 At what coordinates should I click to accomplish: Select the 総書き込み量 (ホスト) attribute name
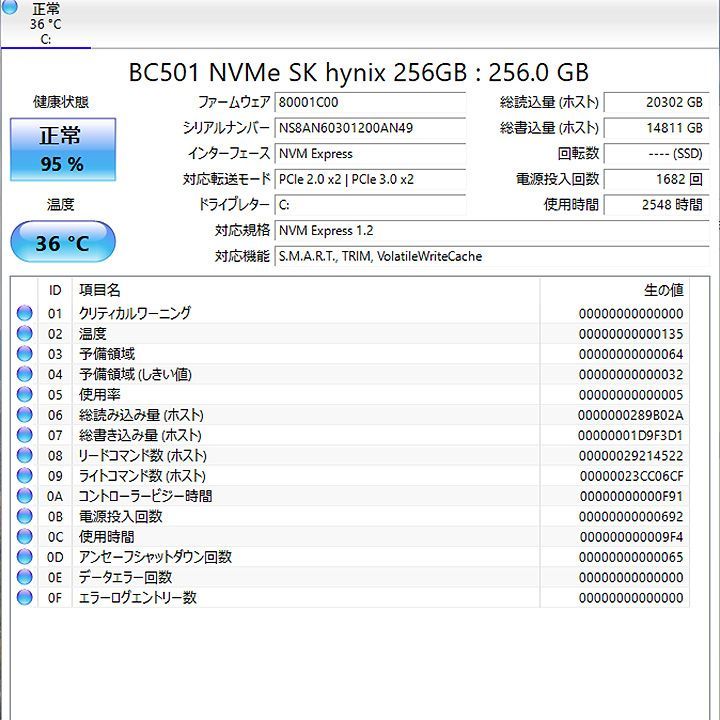pos(141,435)
